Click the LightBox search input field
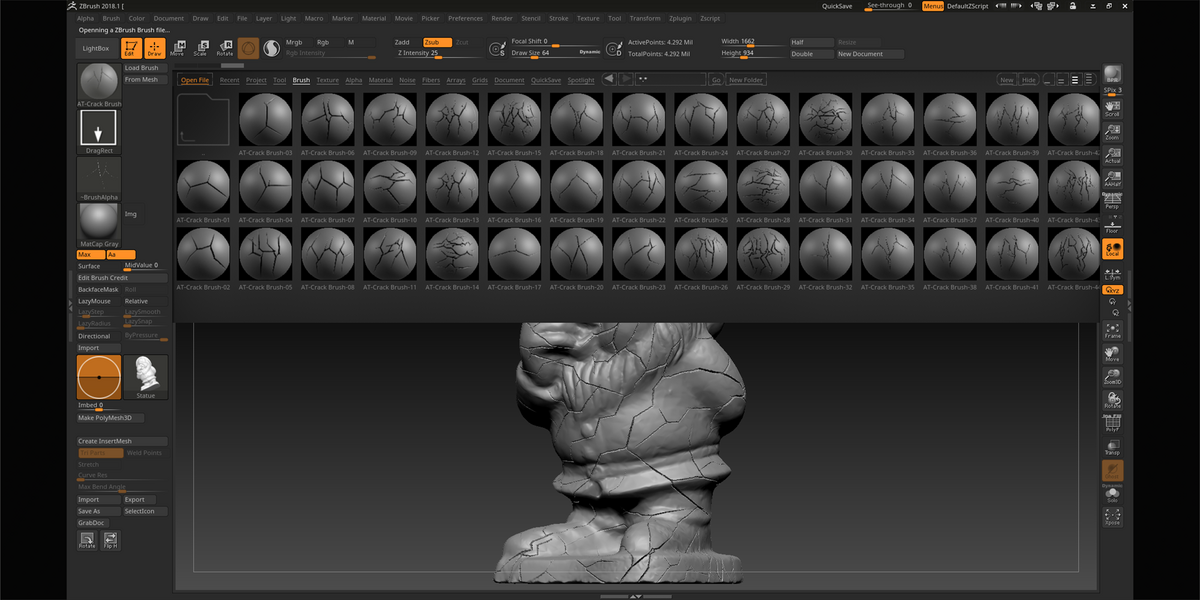The width and height of the screenshot is (1200, 600). [x=670, y=79]
